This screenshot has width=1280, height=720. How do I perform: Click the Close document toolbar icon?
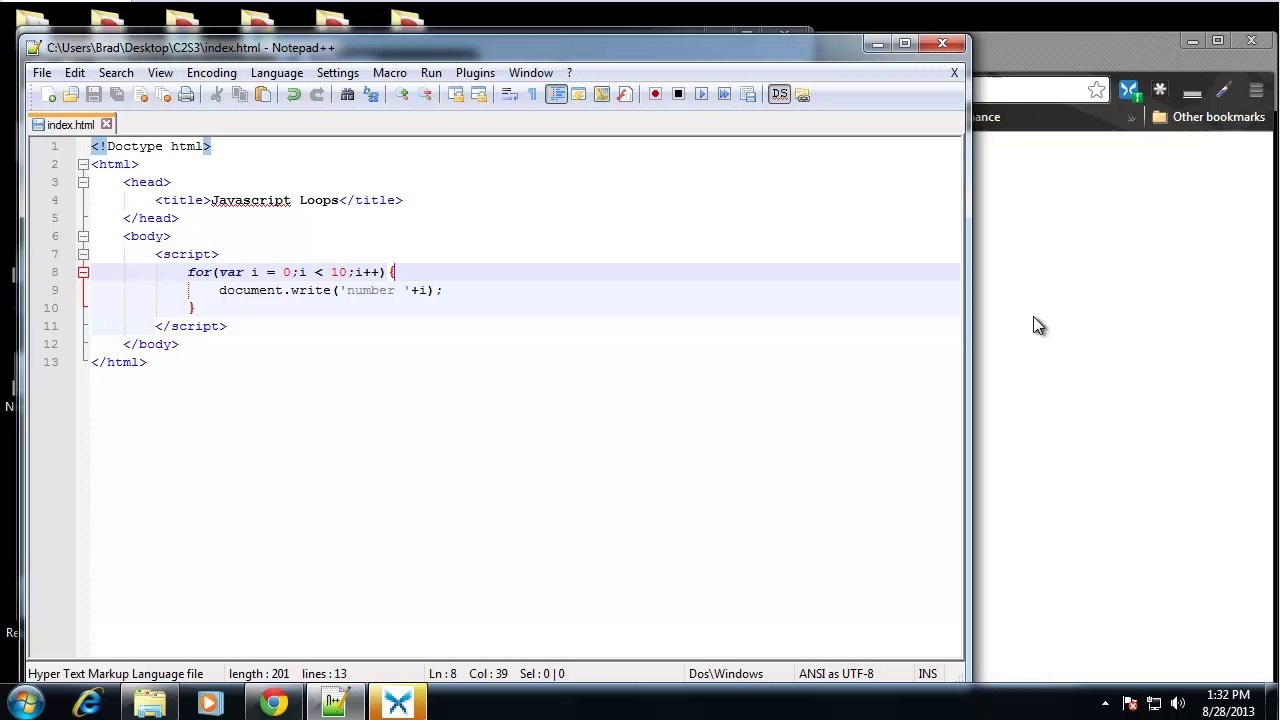[140, 94]
